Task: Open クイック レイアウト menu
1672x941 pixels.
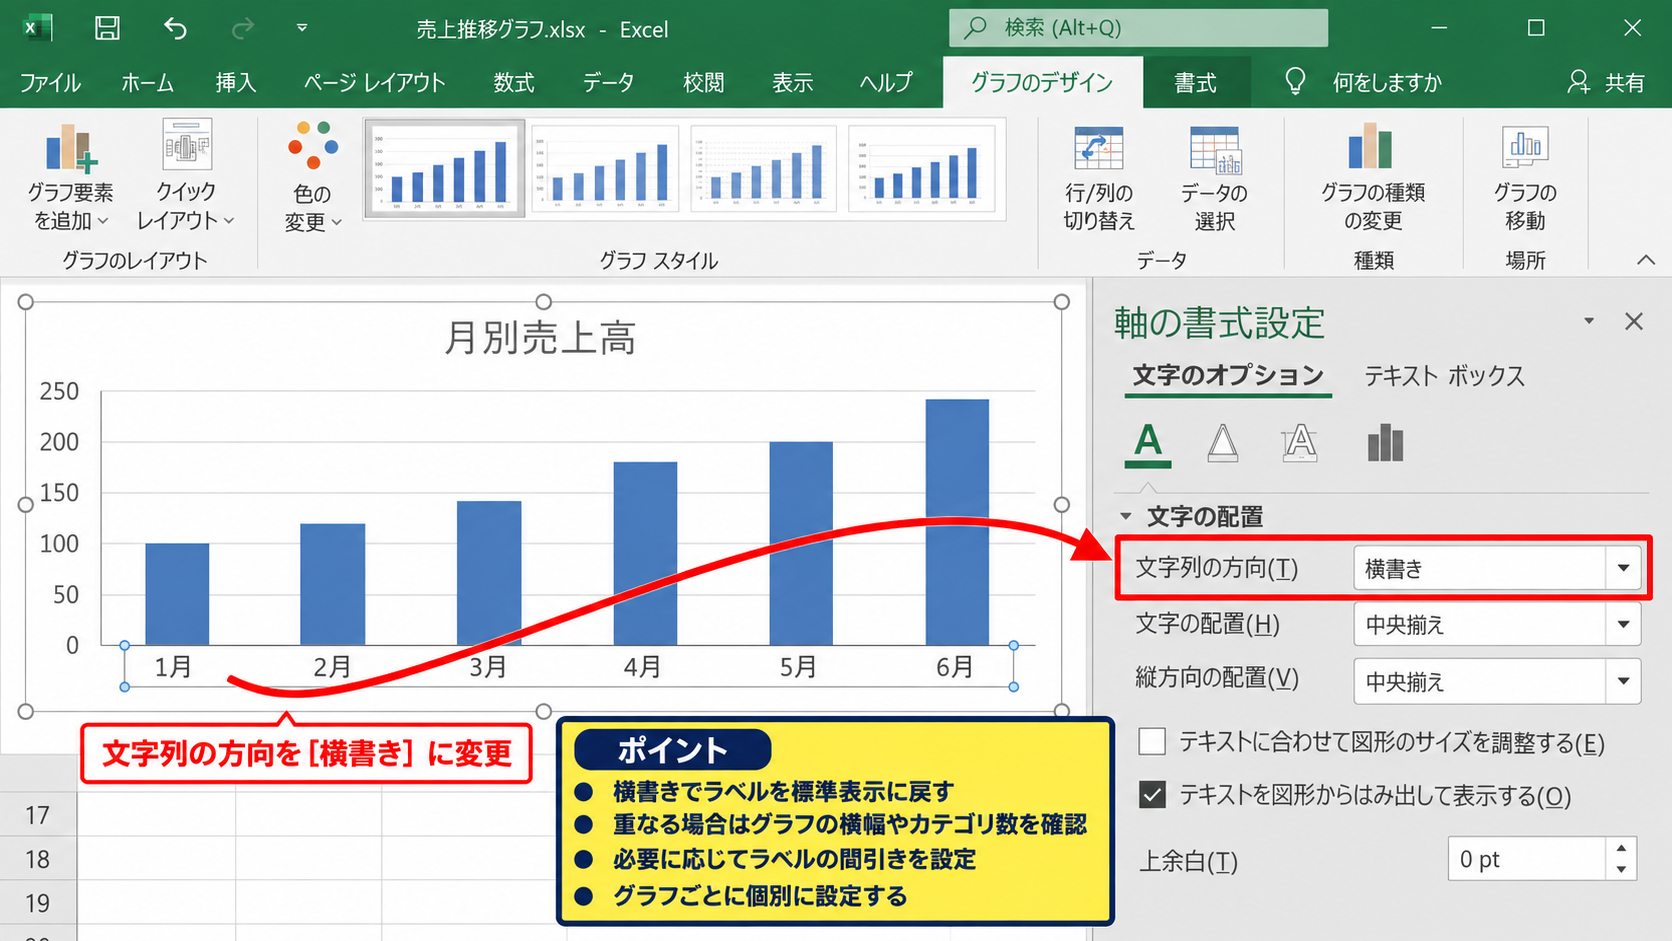Action: click(x=186, y=177)
